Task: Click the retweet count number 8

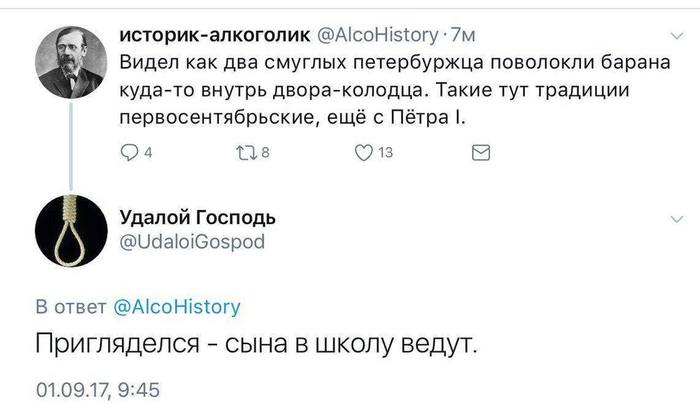Action: coord(266,153)
